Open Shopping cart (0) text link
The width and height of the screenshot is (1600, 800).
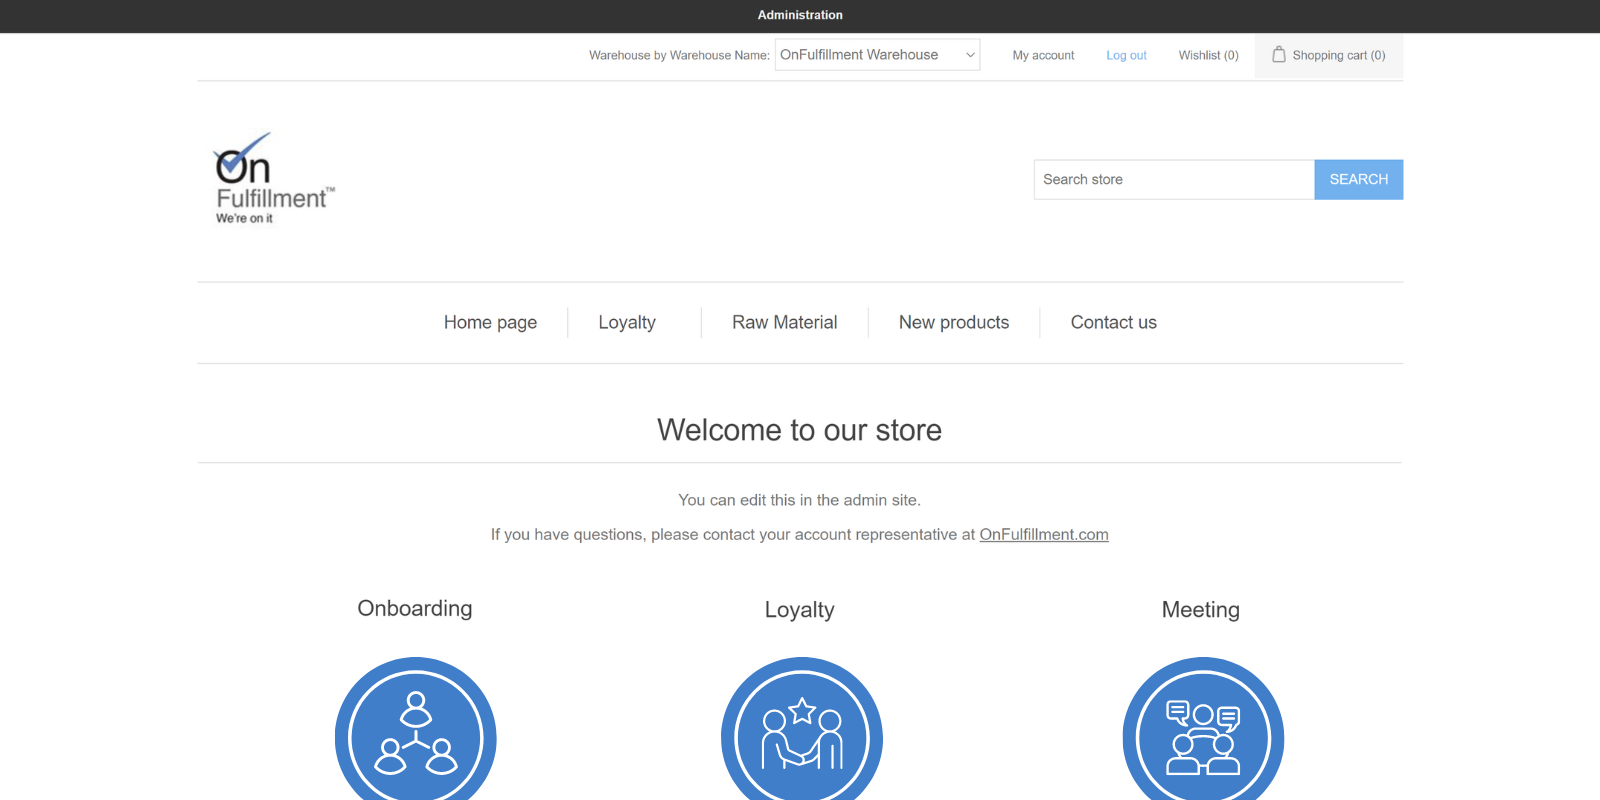point(1338,55)
